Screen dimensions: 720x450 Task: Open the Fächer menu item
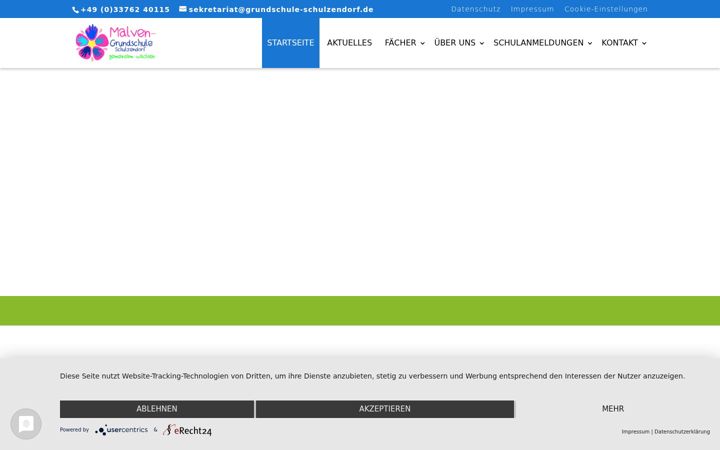[x=400, y=43]
